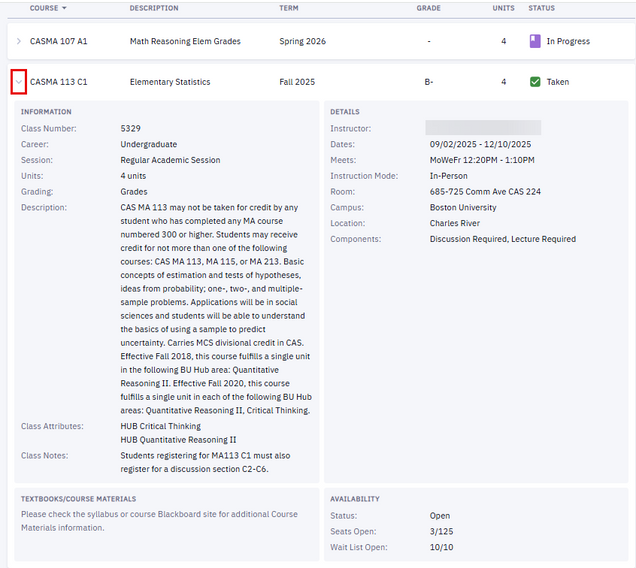Click the Spring 2026 term cell
This screenshot has width=636, height=568.
coord(303,41)
